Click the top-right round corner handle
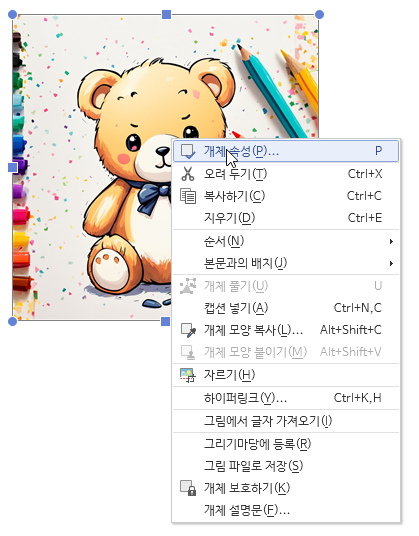The height and width of the screenshot is (536, 419). coord(319,14)
